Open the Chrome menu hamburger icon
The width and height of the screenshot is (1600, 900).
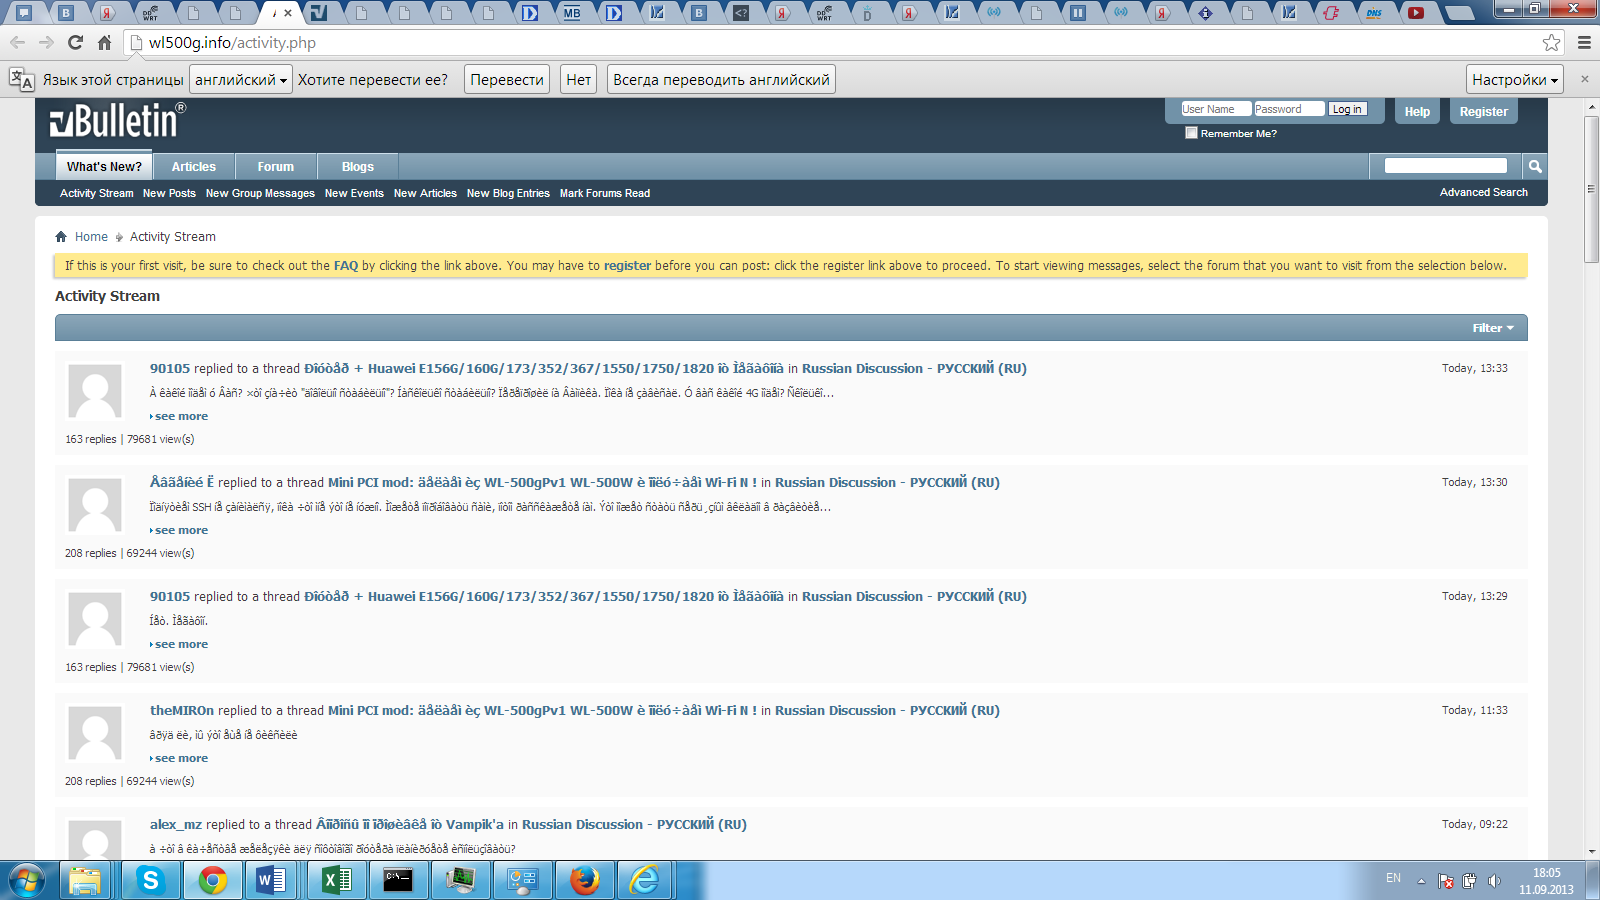click(x=1584, y=42)
